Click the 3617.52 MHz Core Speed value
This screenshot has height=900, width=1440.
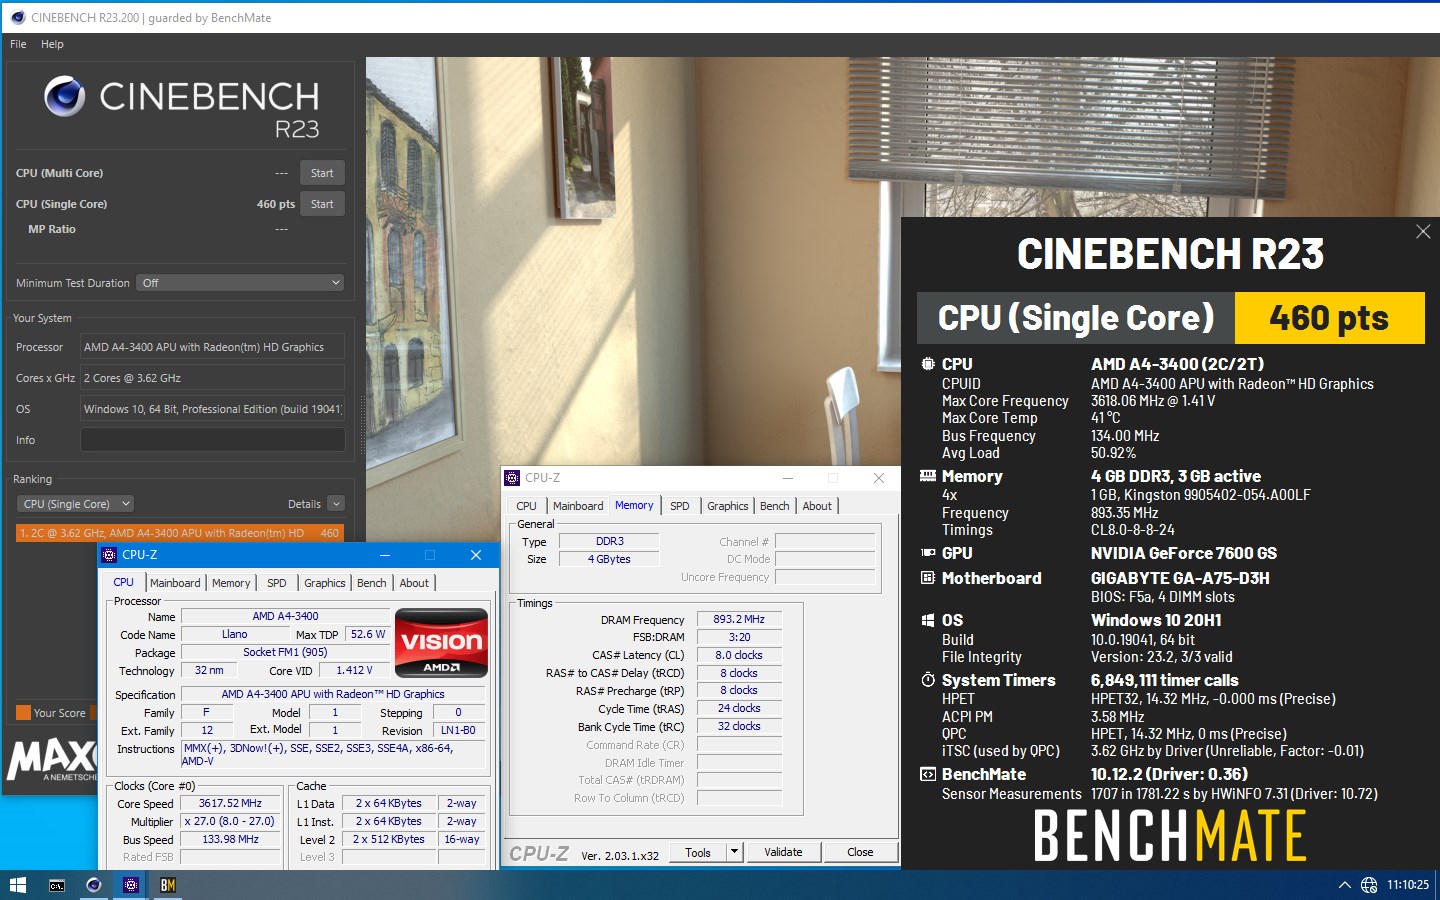(230, 803)
